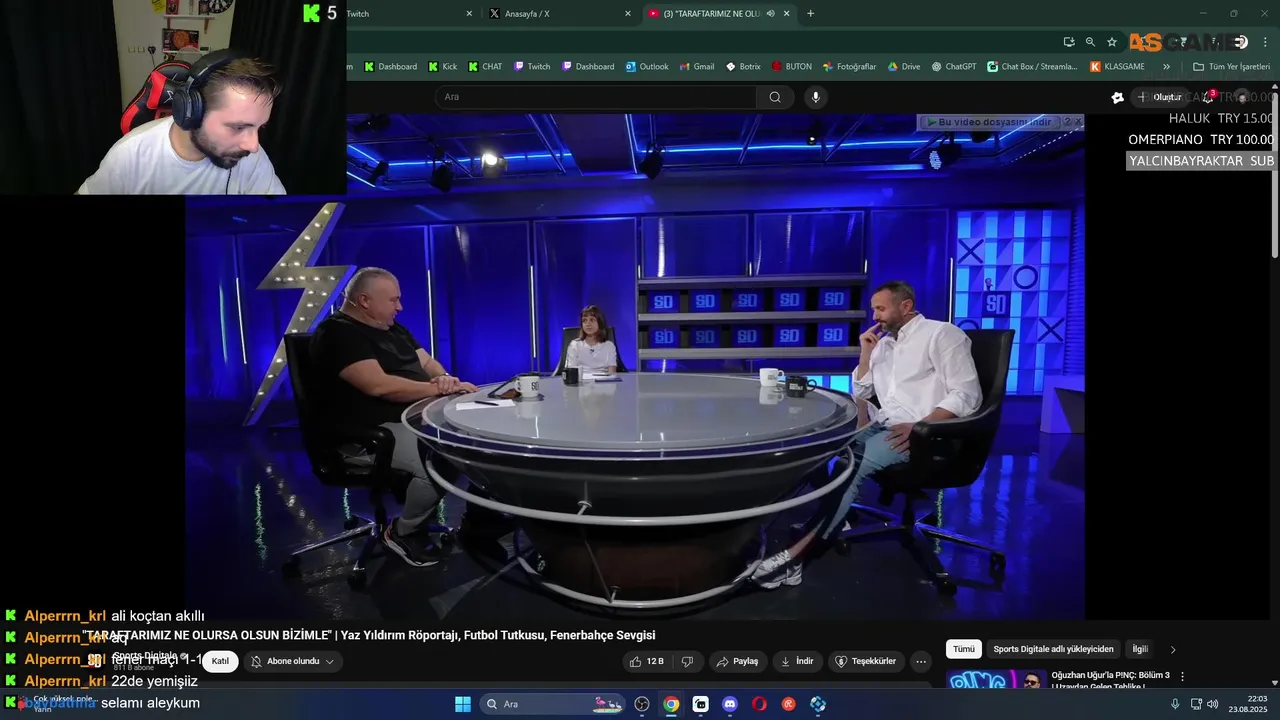
Task: Open the Chat Box / Streamla... bookmark
Action: coord(1032,67)
